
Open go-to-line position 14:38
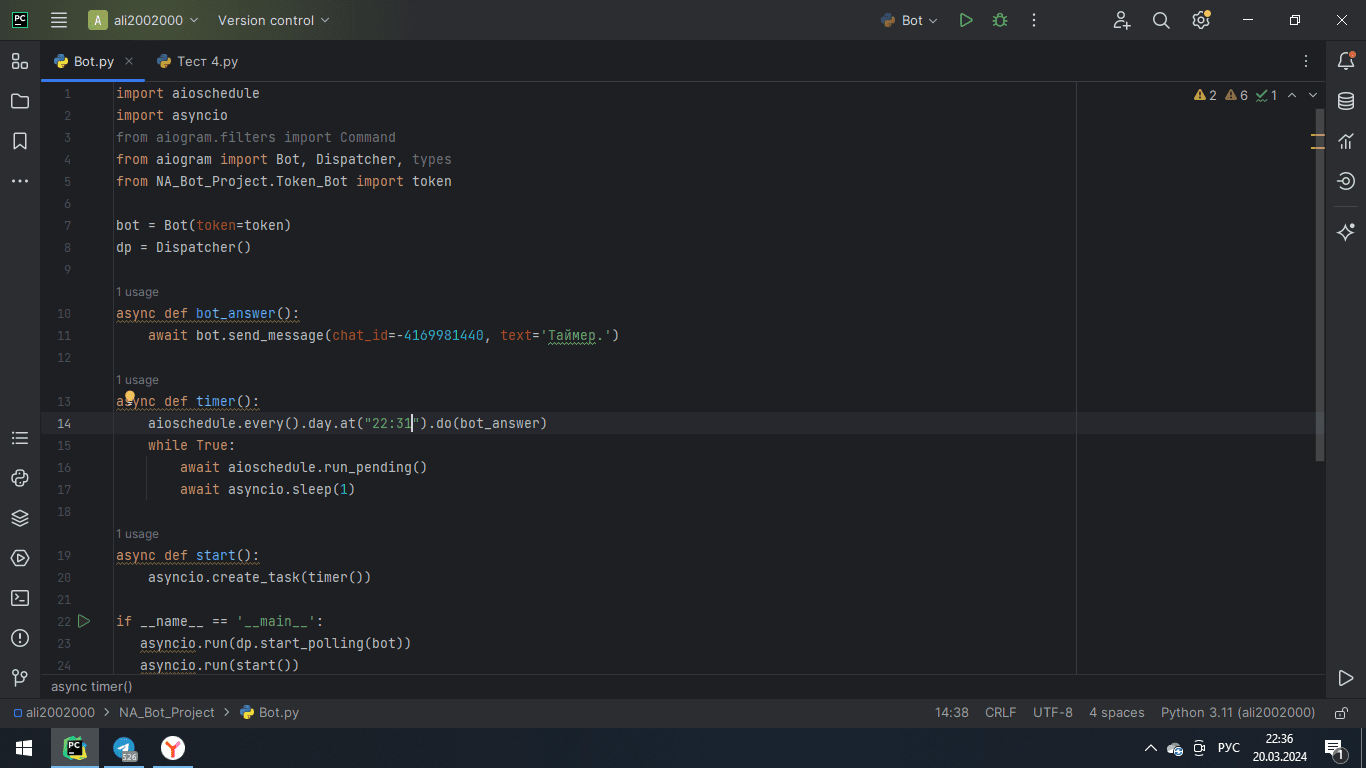952,713
